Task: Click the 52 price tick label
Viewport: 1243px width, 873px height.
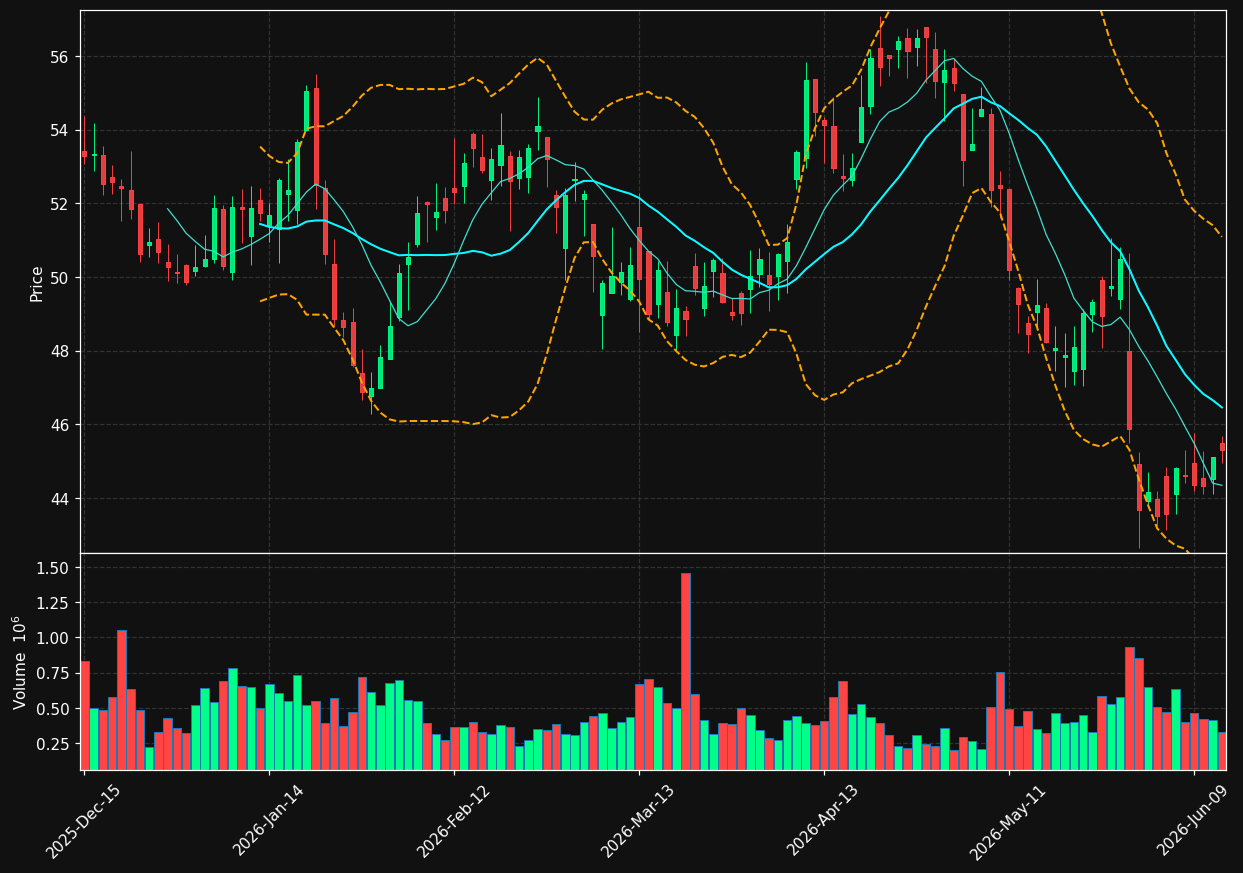Action: [x=62, y=204]
